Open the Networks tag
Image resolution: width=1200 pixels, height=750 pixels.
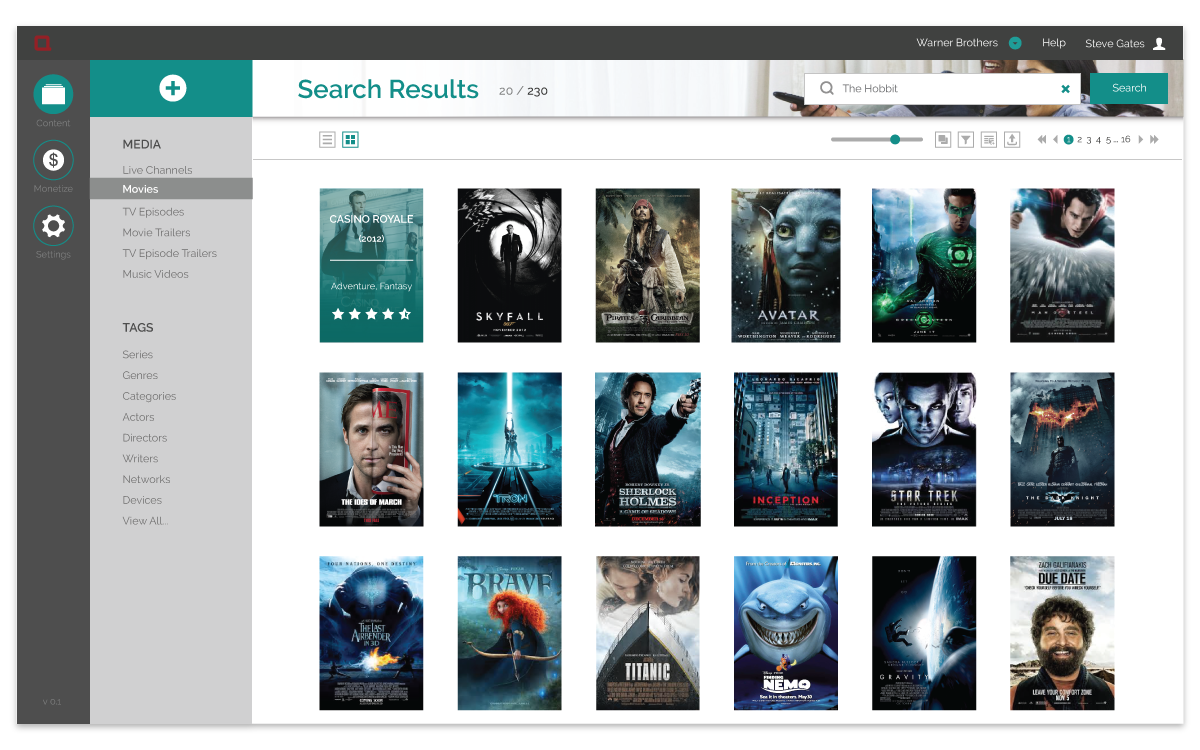146,480
